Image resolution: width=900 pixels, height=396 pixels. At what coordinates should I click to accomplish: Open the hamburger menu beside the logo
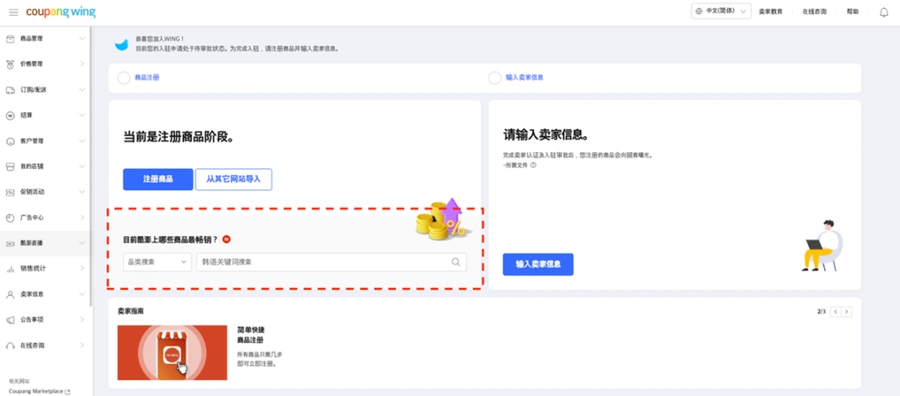point(14,12)
